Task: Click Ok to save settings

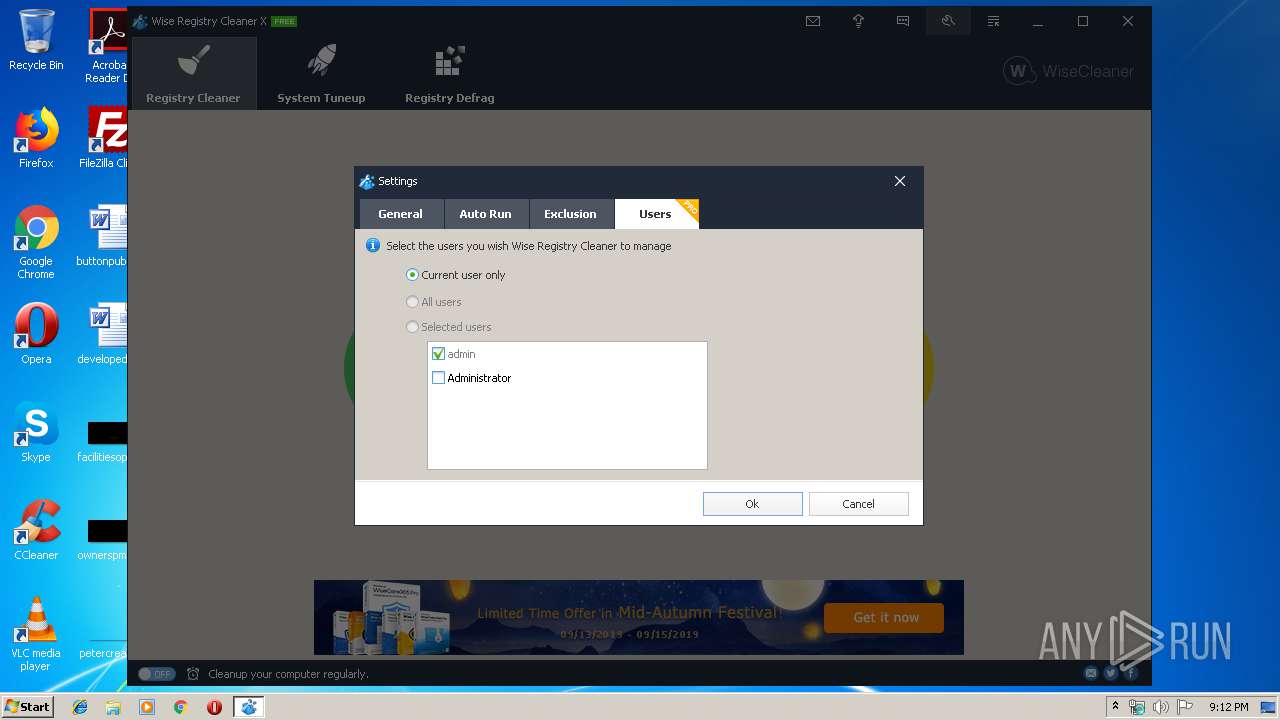Action: pos(752,504)
